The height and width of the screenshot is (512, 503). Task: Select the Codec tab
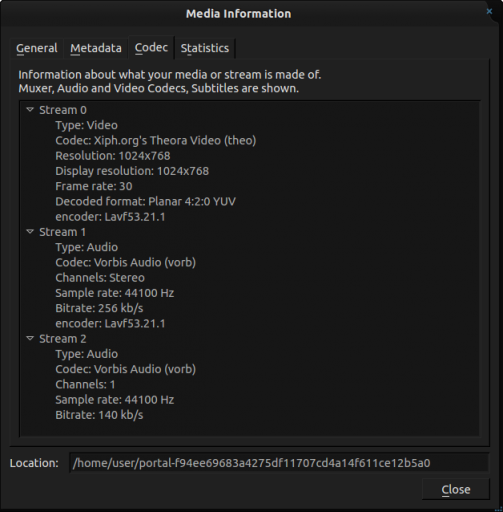click(151, 48)
